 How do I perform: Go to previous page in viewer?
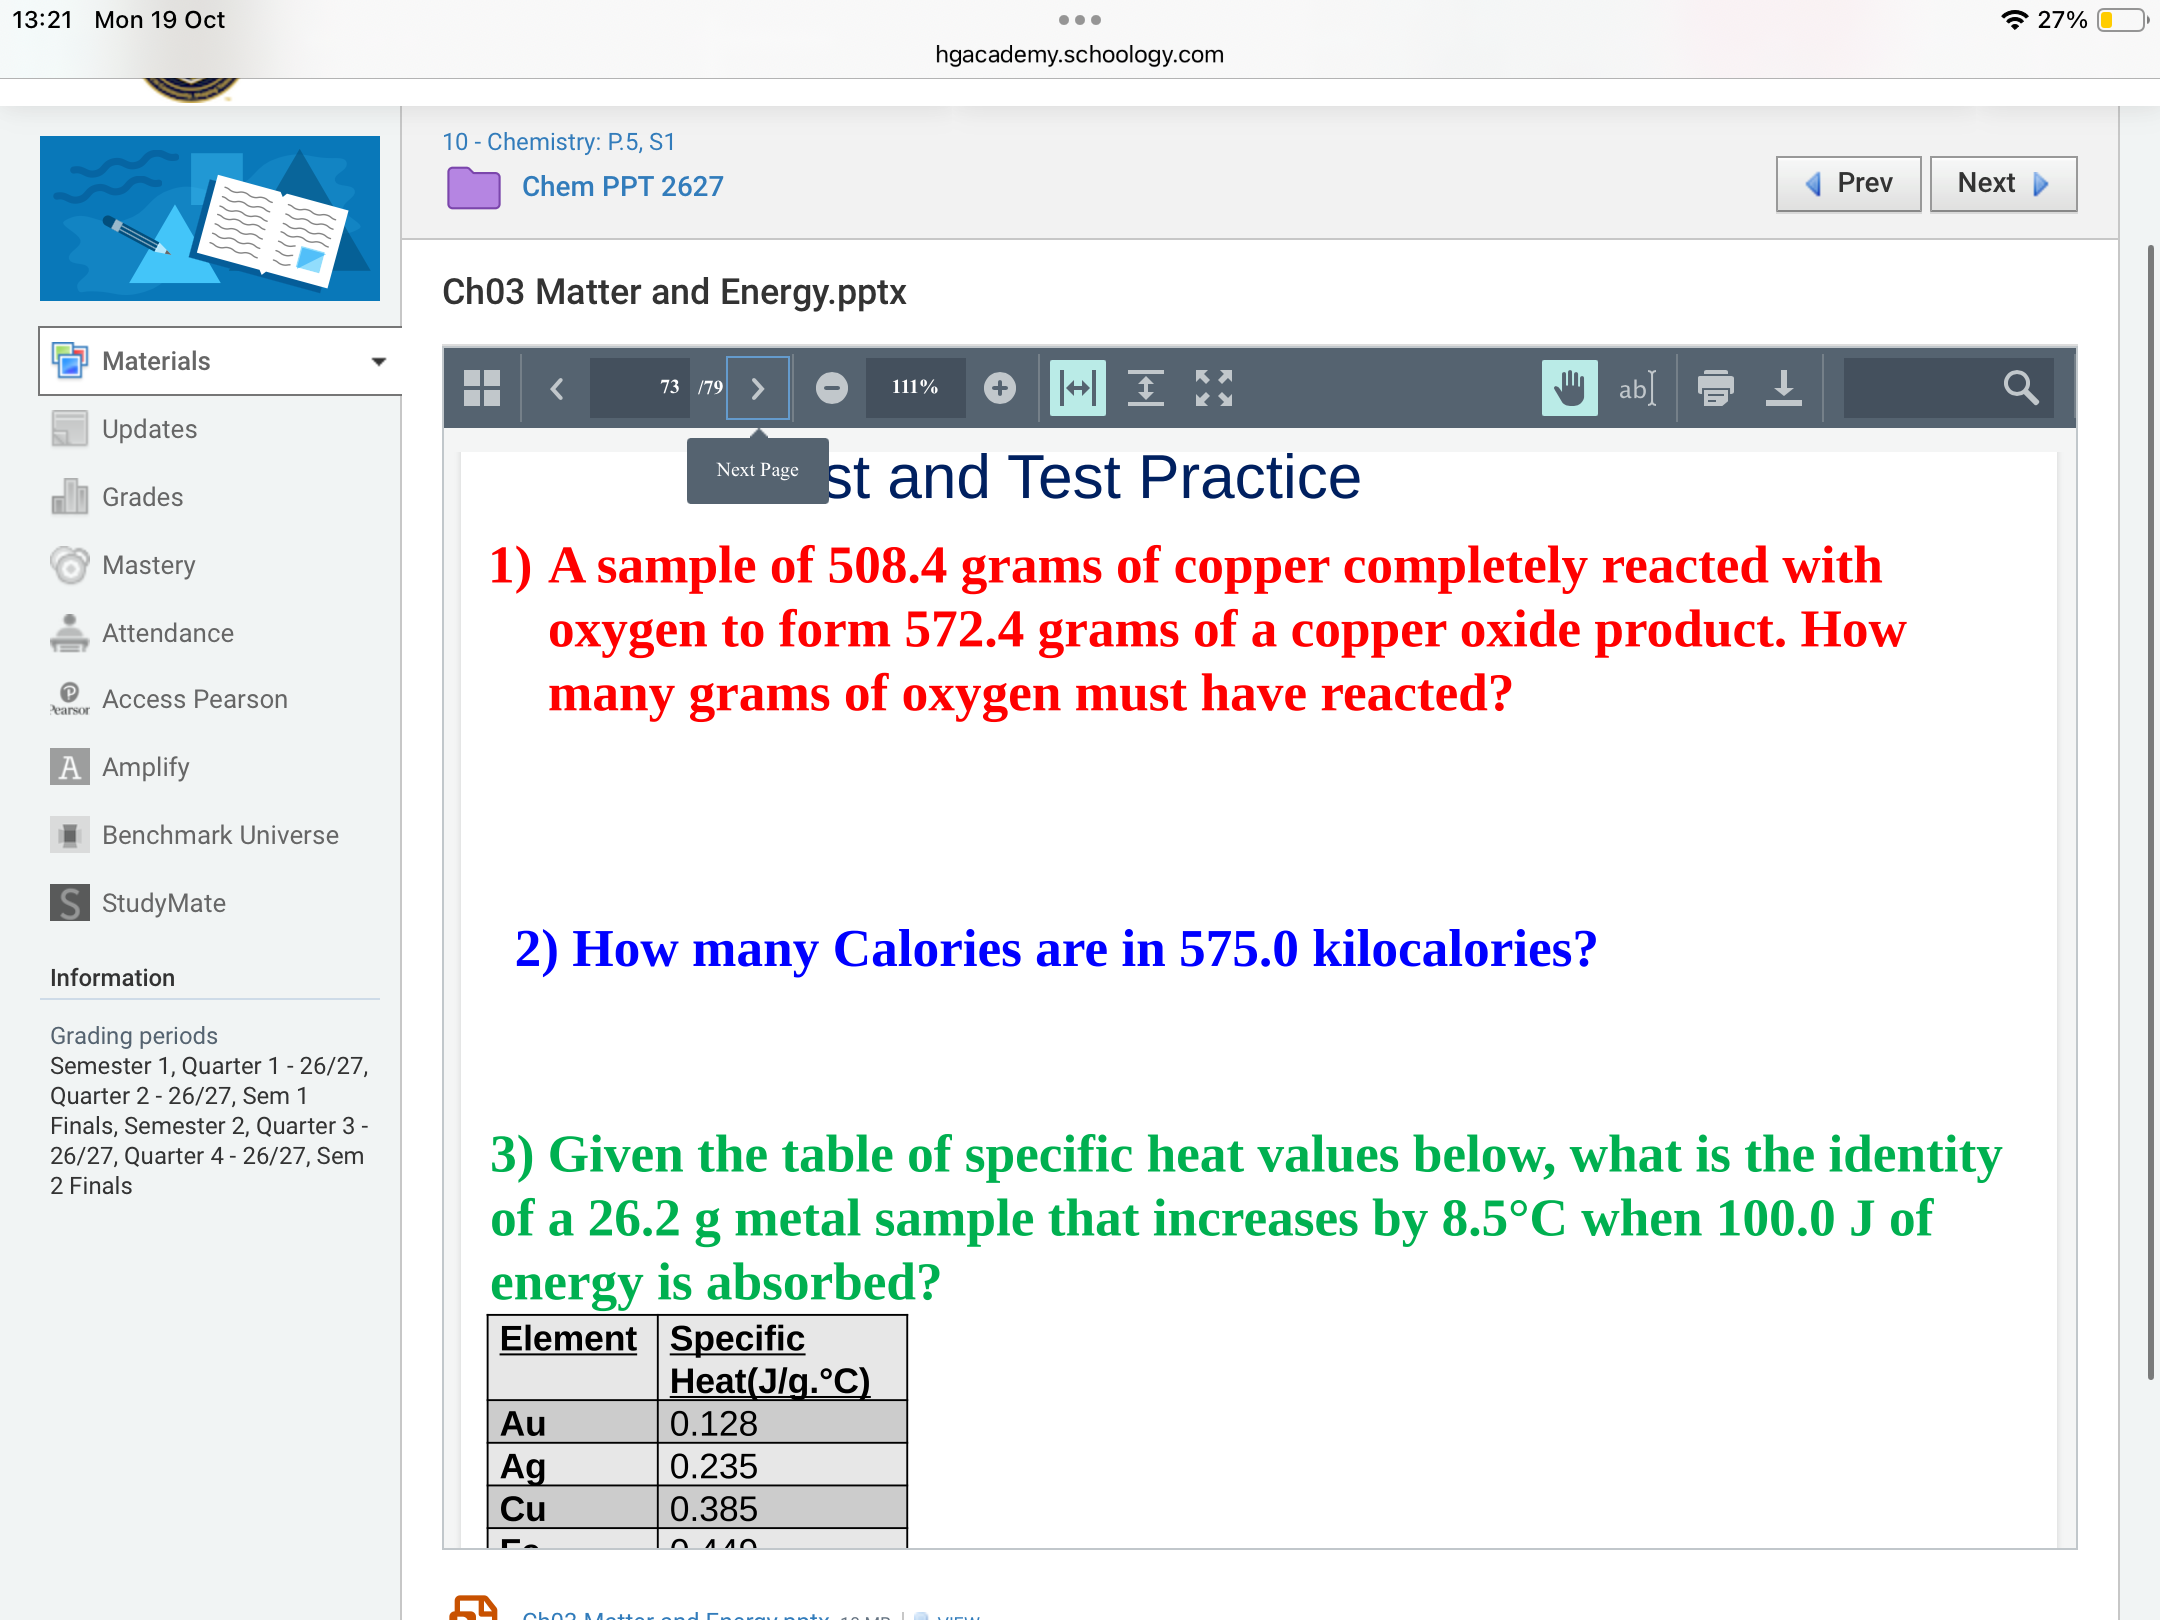coord(557,388)
